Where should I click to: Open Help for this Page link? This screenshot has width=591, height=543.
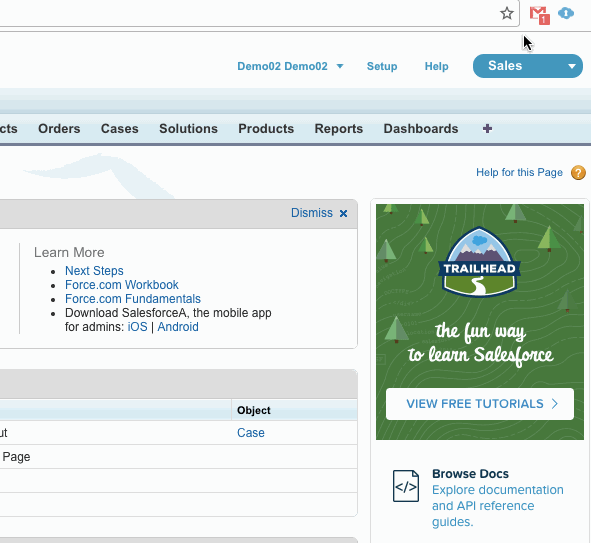point(519,173)
